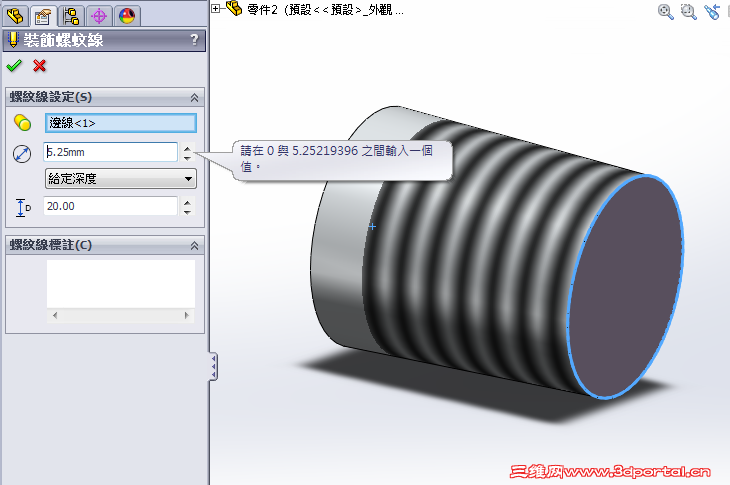Increase depth value with up arrow
This screenshot has width=730, height=485.
pos(187,202)
